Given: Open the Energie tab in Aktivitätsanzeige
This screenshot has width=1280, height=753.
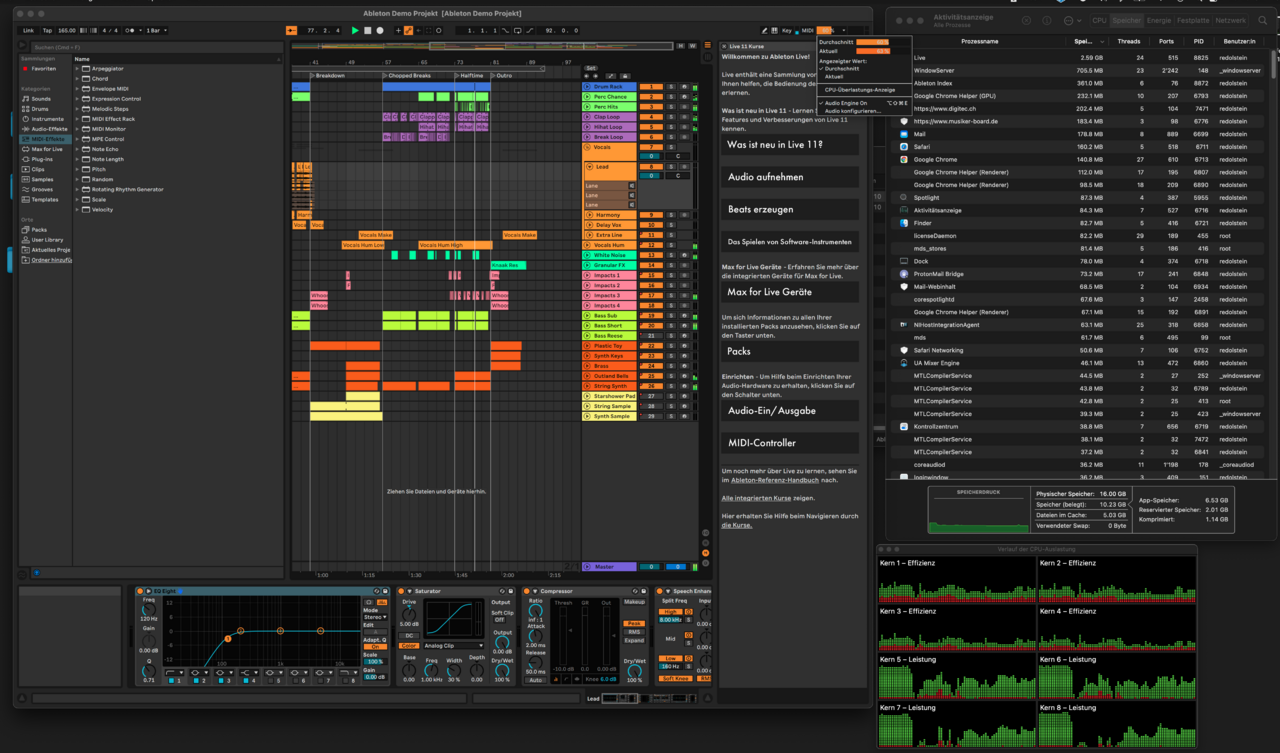Looking at the screenshot, I should (x=1158, y=20).
